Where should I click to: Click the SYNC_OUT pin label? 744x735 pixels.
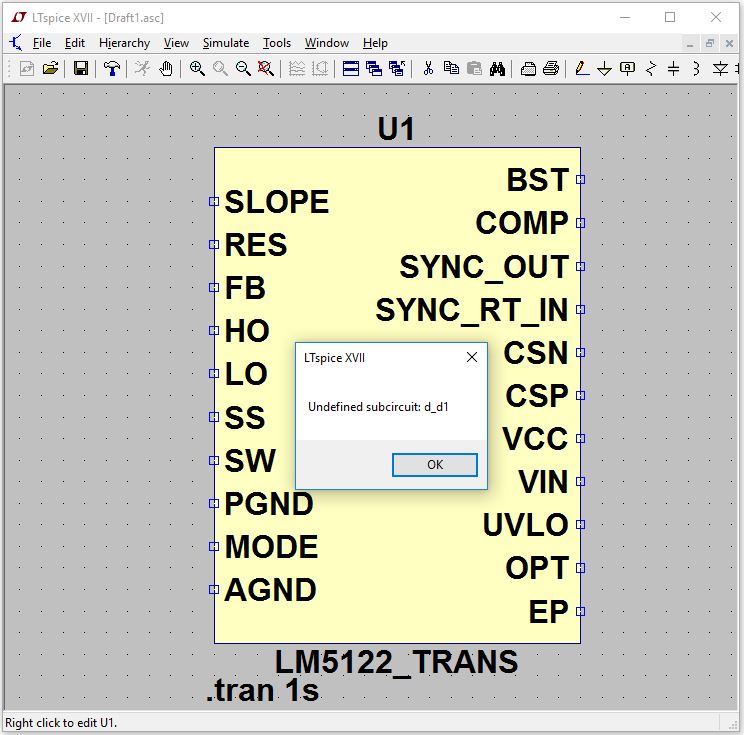pyautogui.click(x=484, y=268)
